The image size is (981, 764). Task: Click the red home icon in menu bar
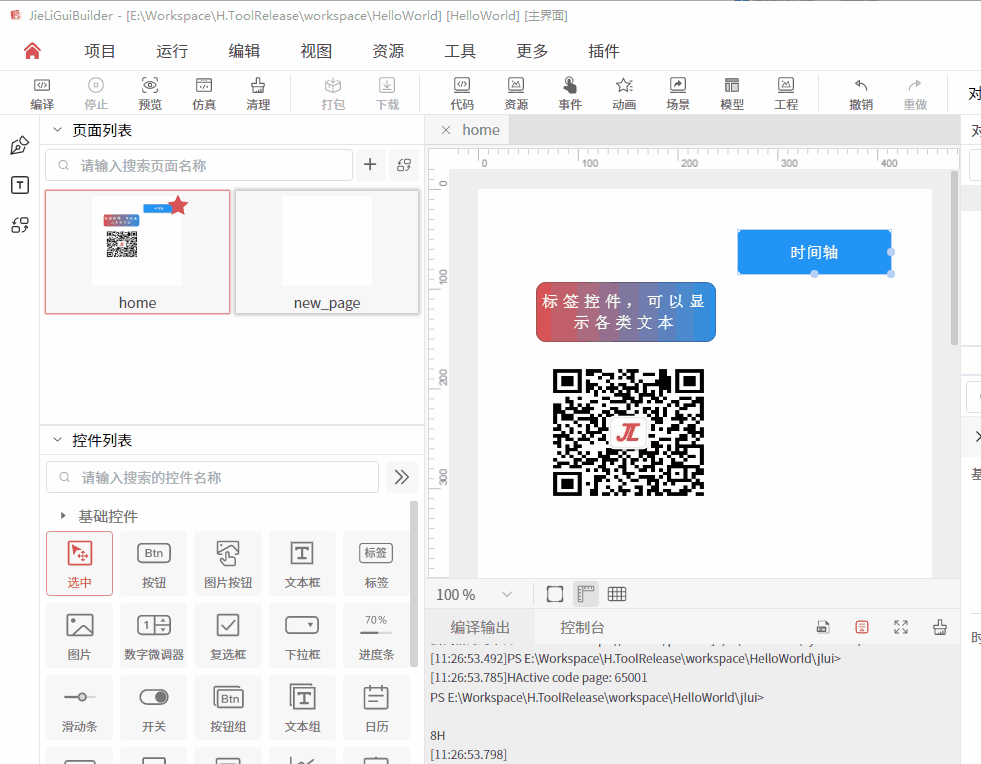click(32, 51)
